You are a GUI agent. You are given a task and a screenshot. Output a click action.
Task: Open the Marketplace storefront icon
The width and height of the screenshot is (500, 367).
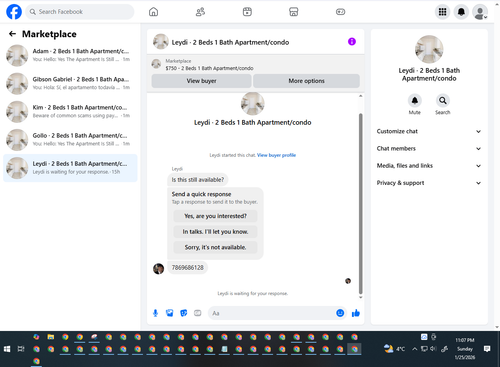pyautogui.click(x=294, y=12)
